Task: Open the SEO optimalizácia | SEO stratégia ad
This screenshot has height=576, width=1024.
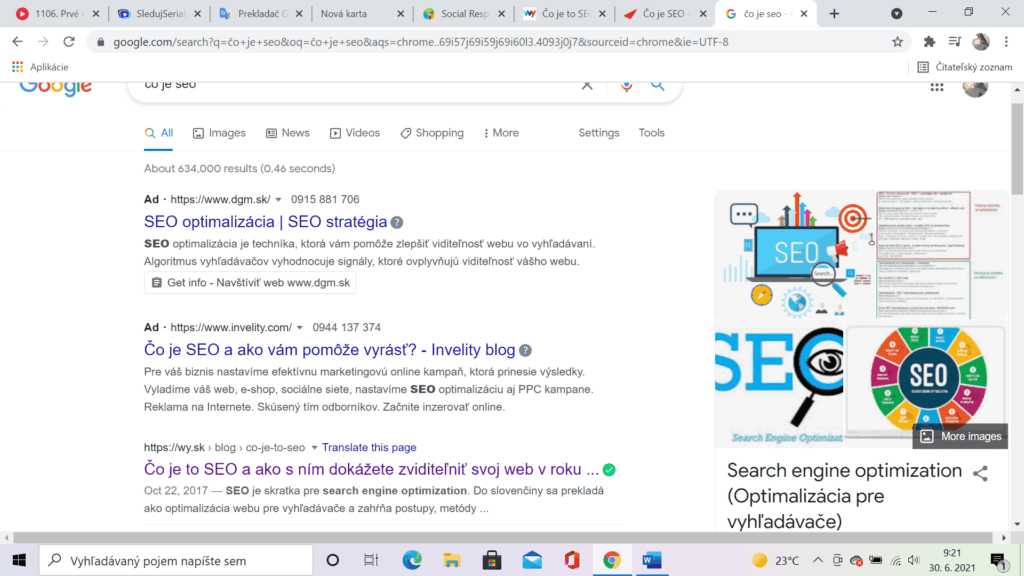Action: [x=265, y=222]
